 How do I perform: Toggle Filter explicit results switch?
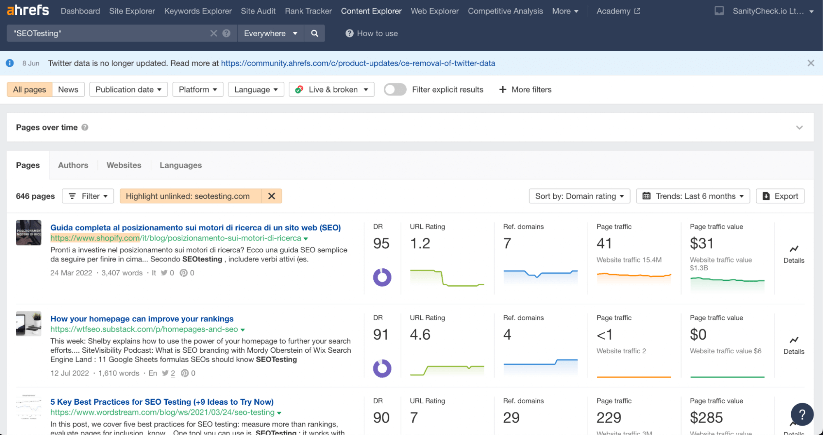[x=395, y=89]
